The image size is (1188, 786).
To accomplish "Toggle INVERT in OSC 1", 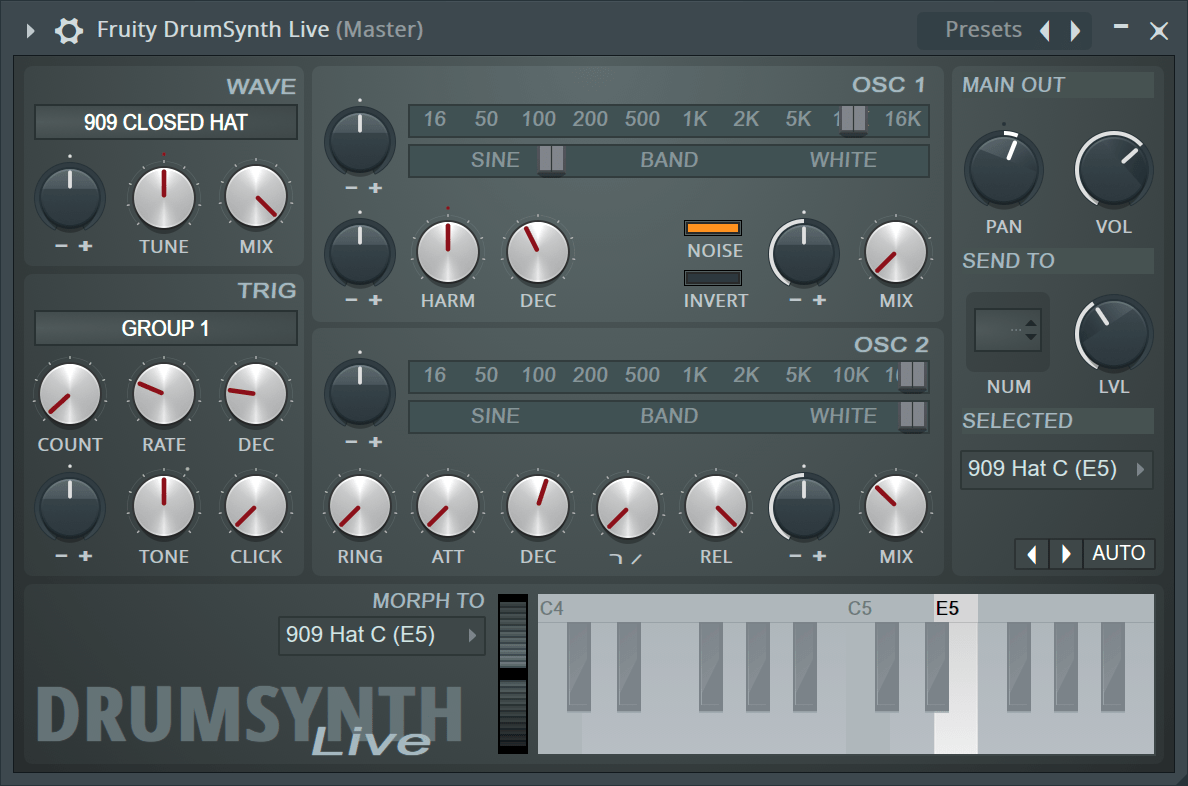I will [x=714, y=279].
